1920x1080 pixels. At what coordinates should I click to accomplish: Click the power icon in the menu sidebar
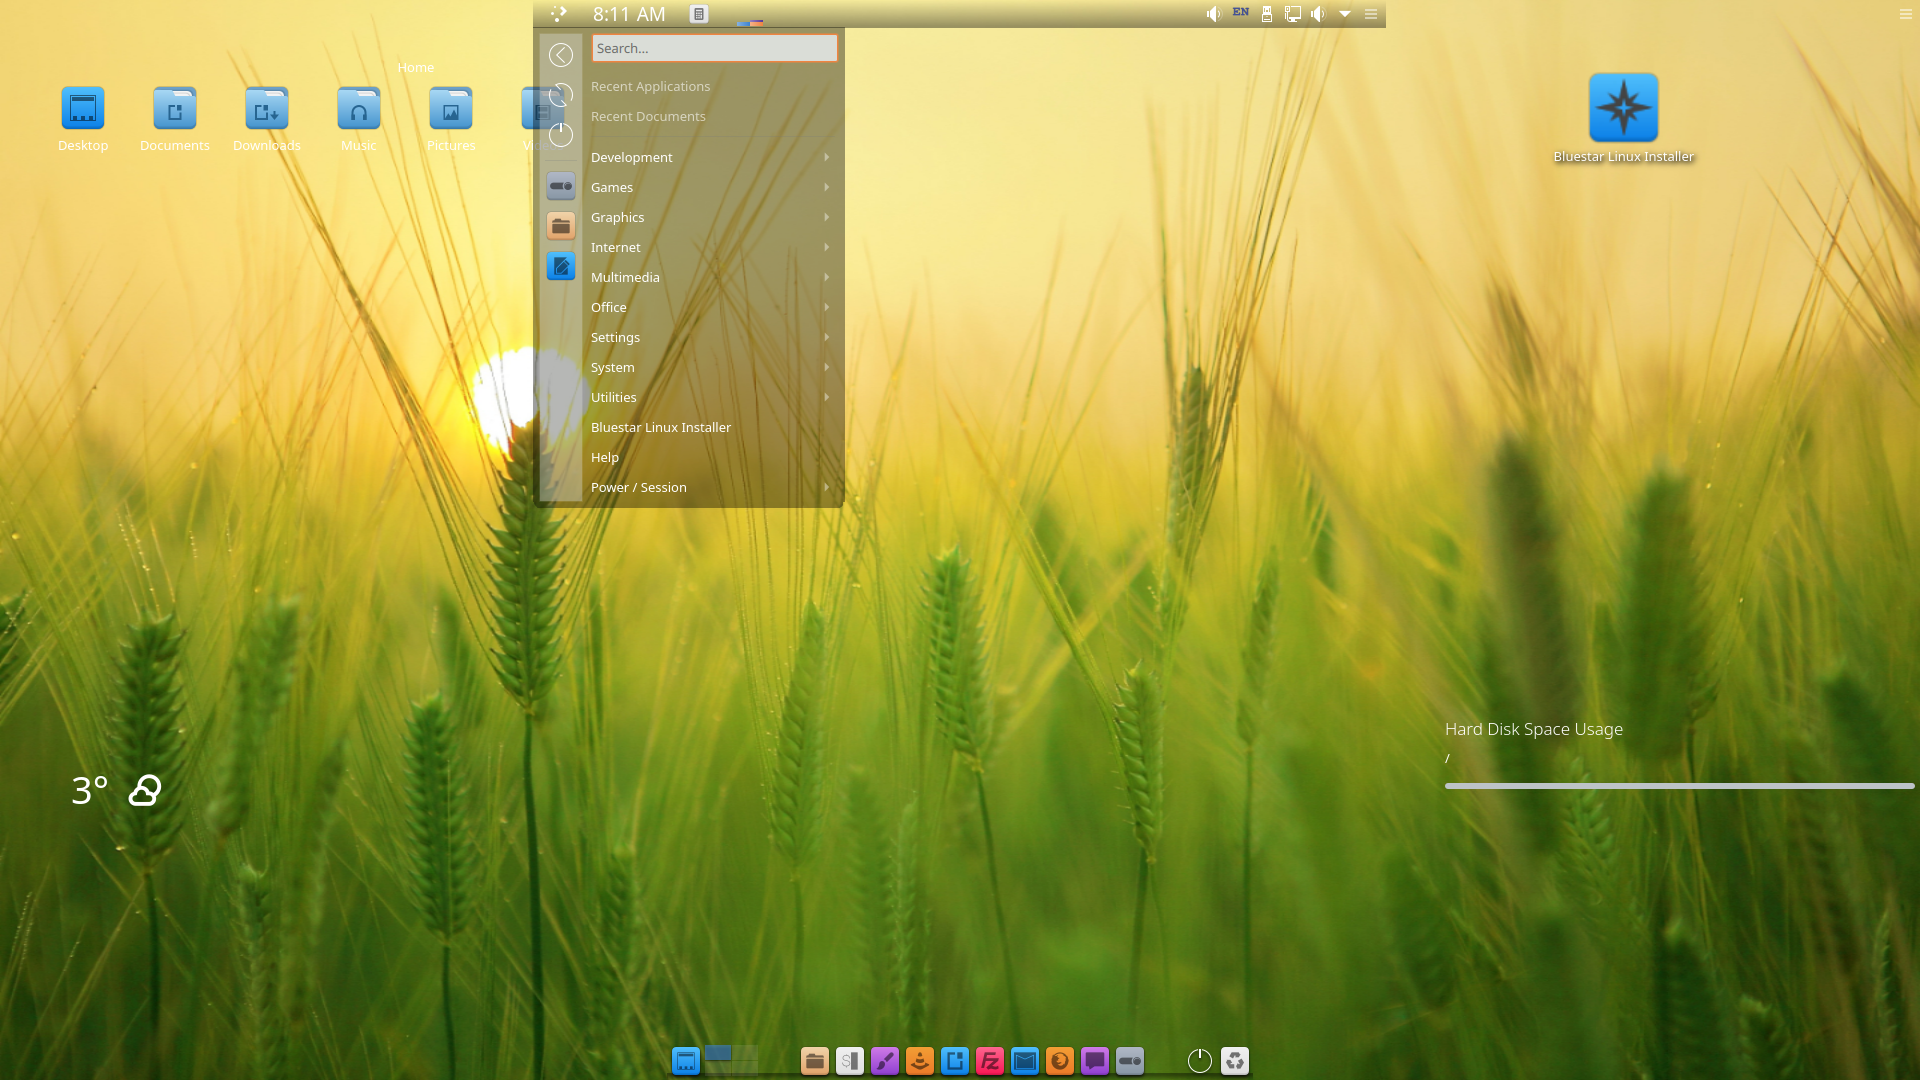pos(561,134)
